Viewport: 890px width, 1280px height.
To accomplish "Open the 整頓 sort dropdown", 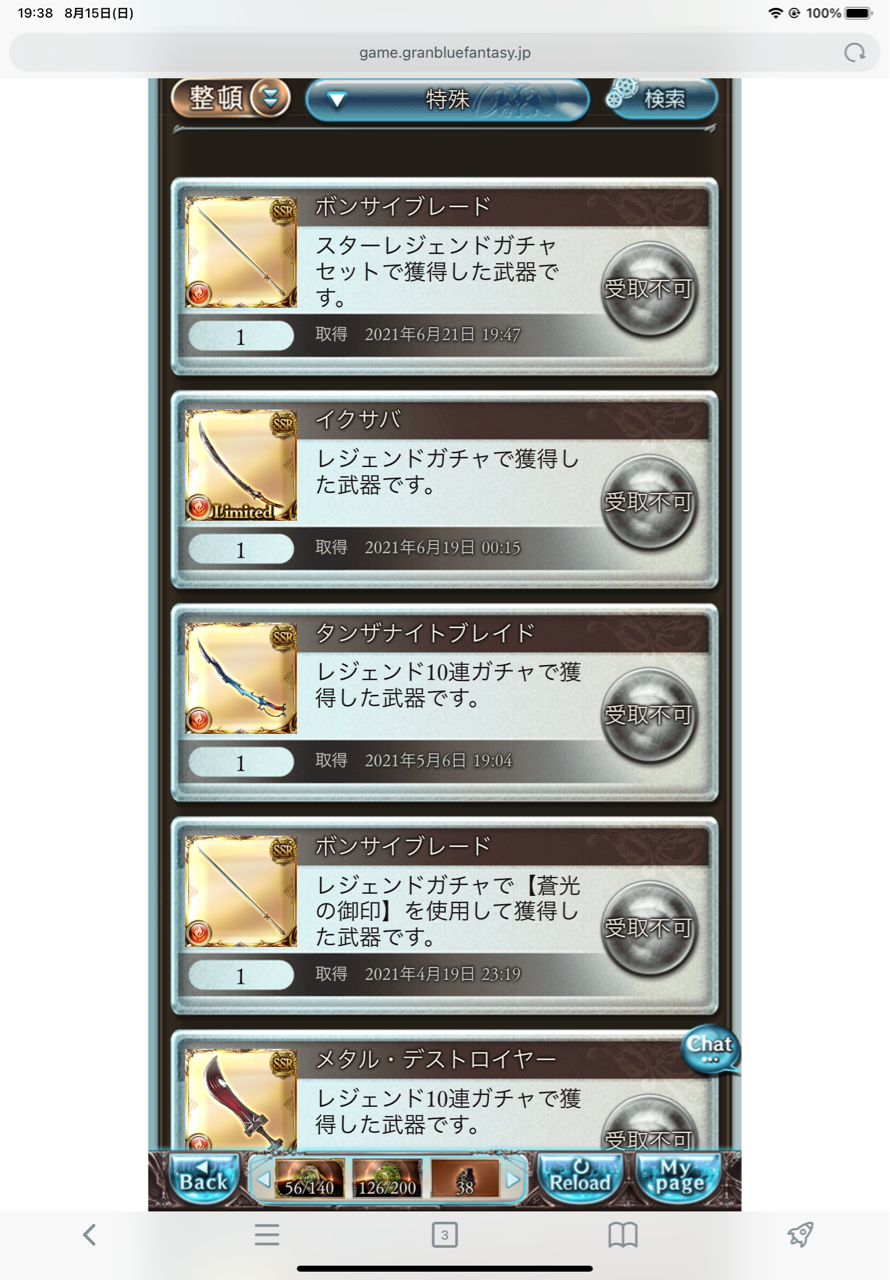I will [x=231, y=98].
